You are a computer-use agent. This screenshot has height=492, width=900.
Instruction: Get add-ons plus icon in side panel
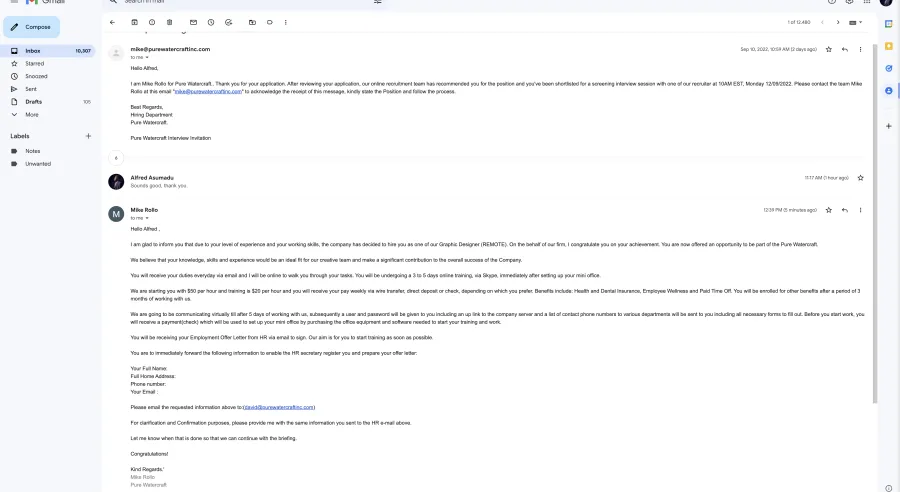pyautogui.click(x=889, y=126)
